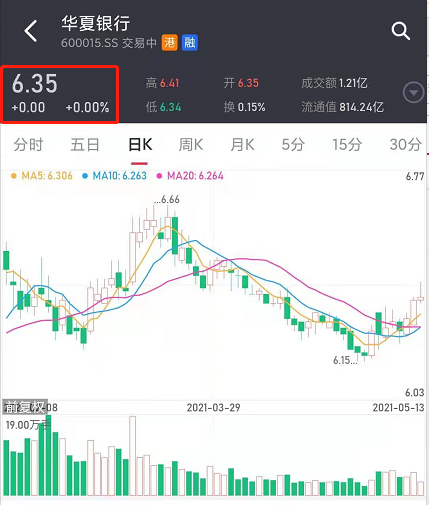
Task: Tap the 6.03 axis price label
Action: point(415,393)
